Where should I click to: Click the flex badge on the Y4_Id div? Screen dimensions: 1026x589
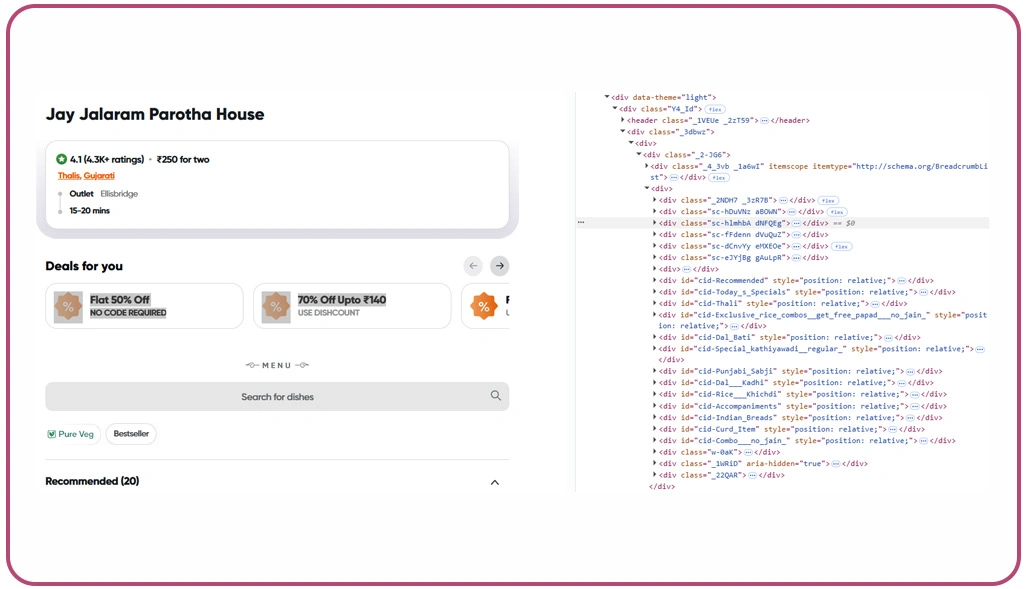click(715, 109)
